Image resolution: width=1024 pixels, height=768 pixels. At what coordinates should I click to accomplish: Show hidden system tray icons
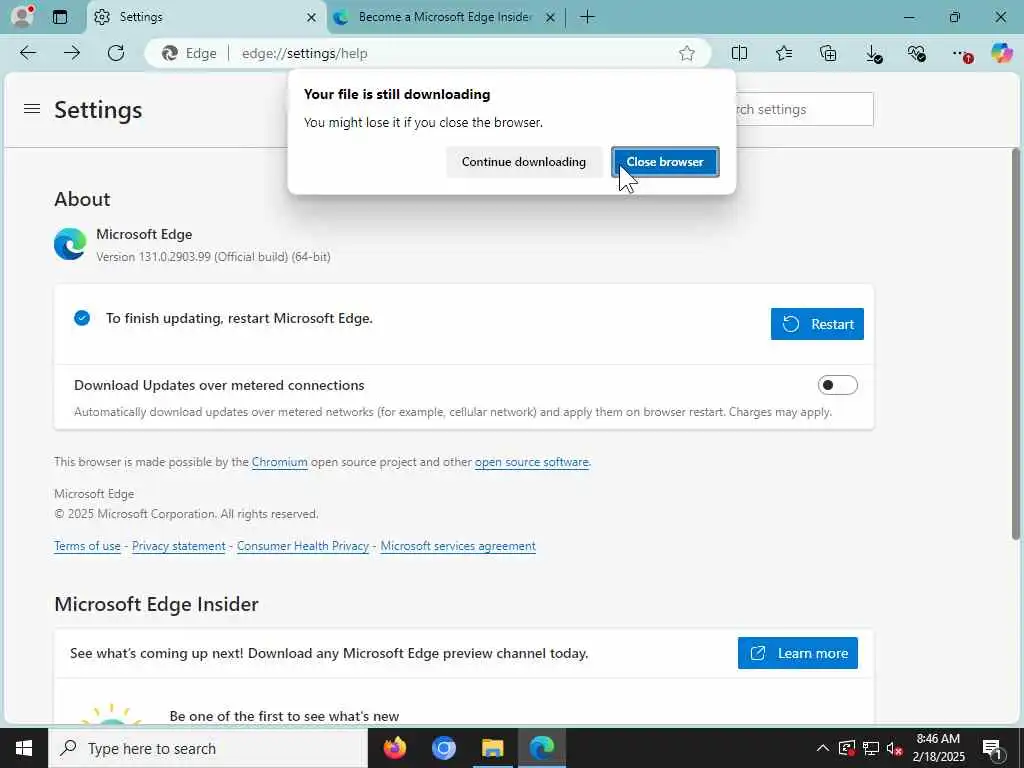(822, 748)
